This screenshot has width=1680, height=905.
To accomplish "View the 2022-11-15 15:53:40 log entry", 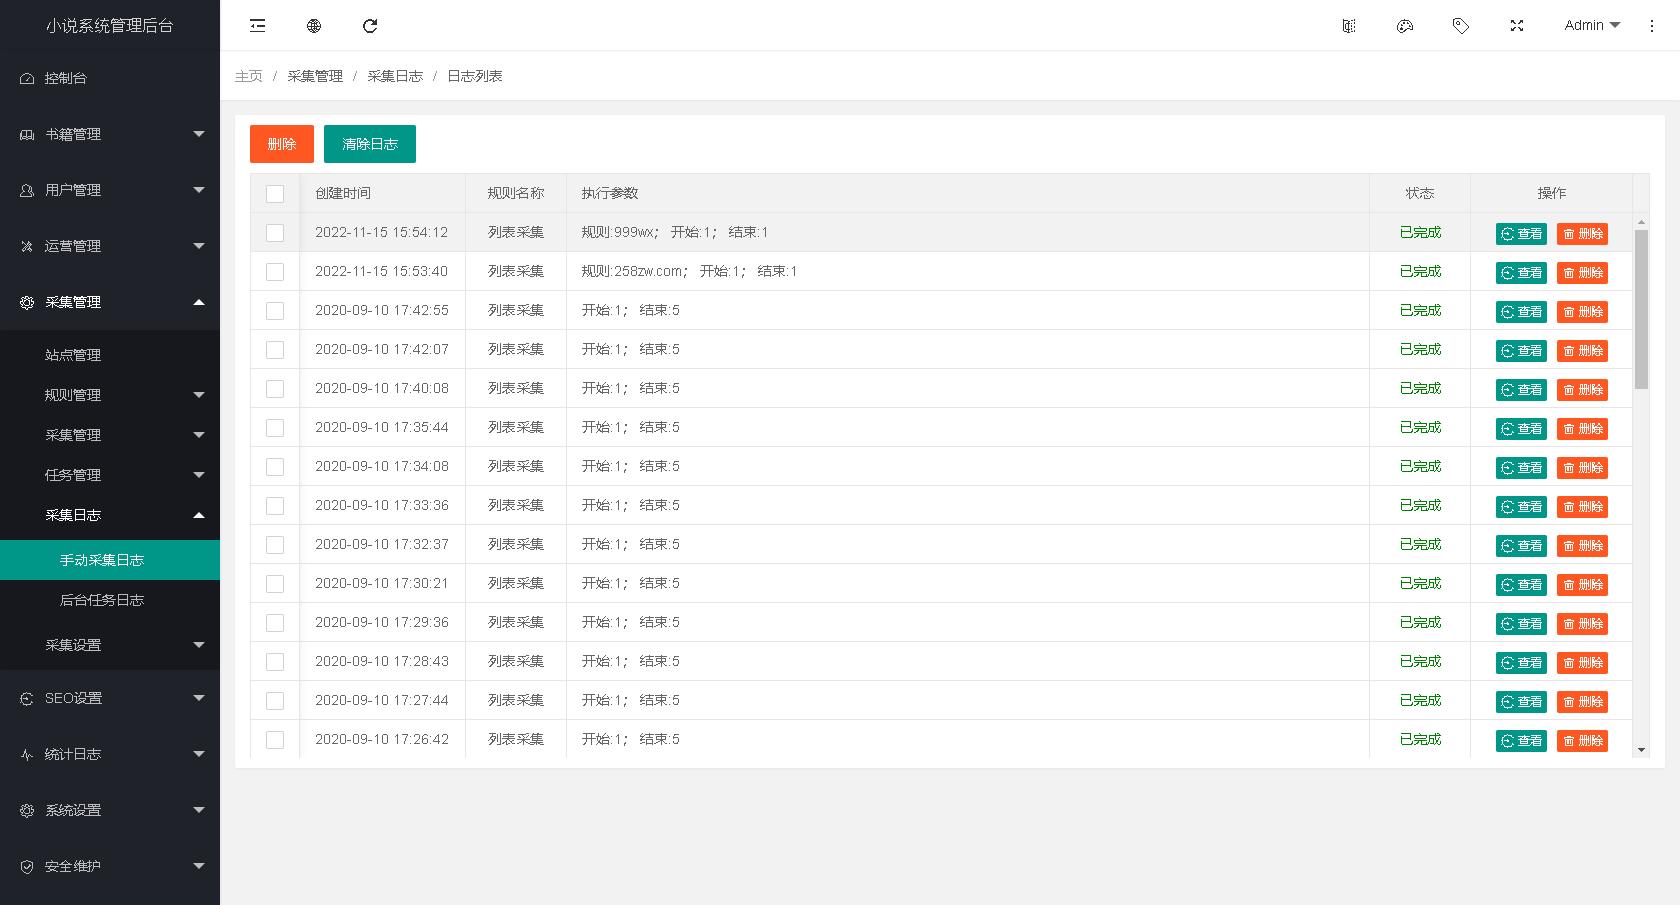I will click(x=1521, y=273).
